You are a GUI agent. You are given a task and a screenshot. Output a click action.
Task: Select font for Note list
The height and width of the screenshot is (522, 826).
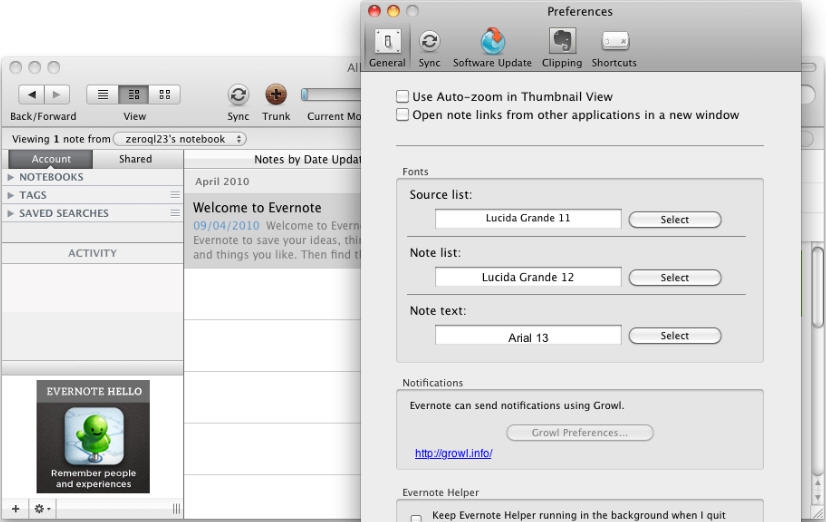point(675,278)
